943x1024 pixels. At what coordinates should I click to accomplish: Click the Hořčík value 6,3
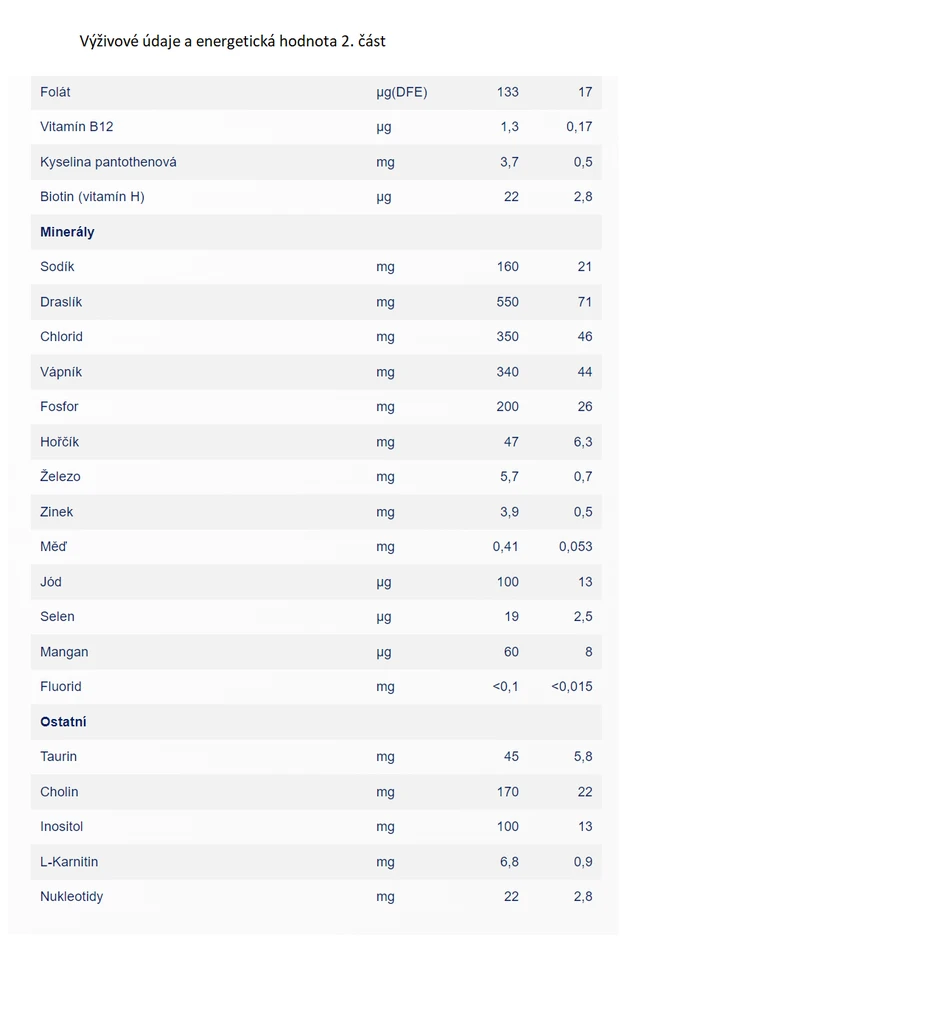[583, 441]
